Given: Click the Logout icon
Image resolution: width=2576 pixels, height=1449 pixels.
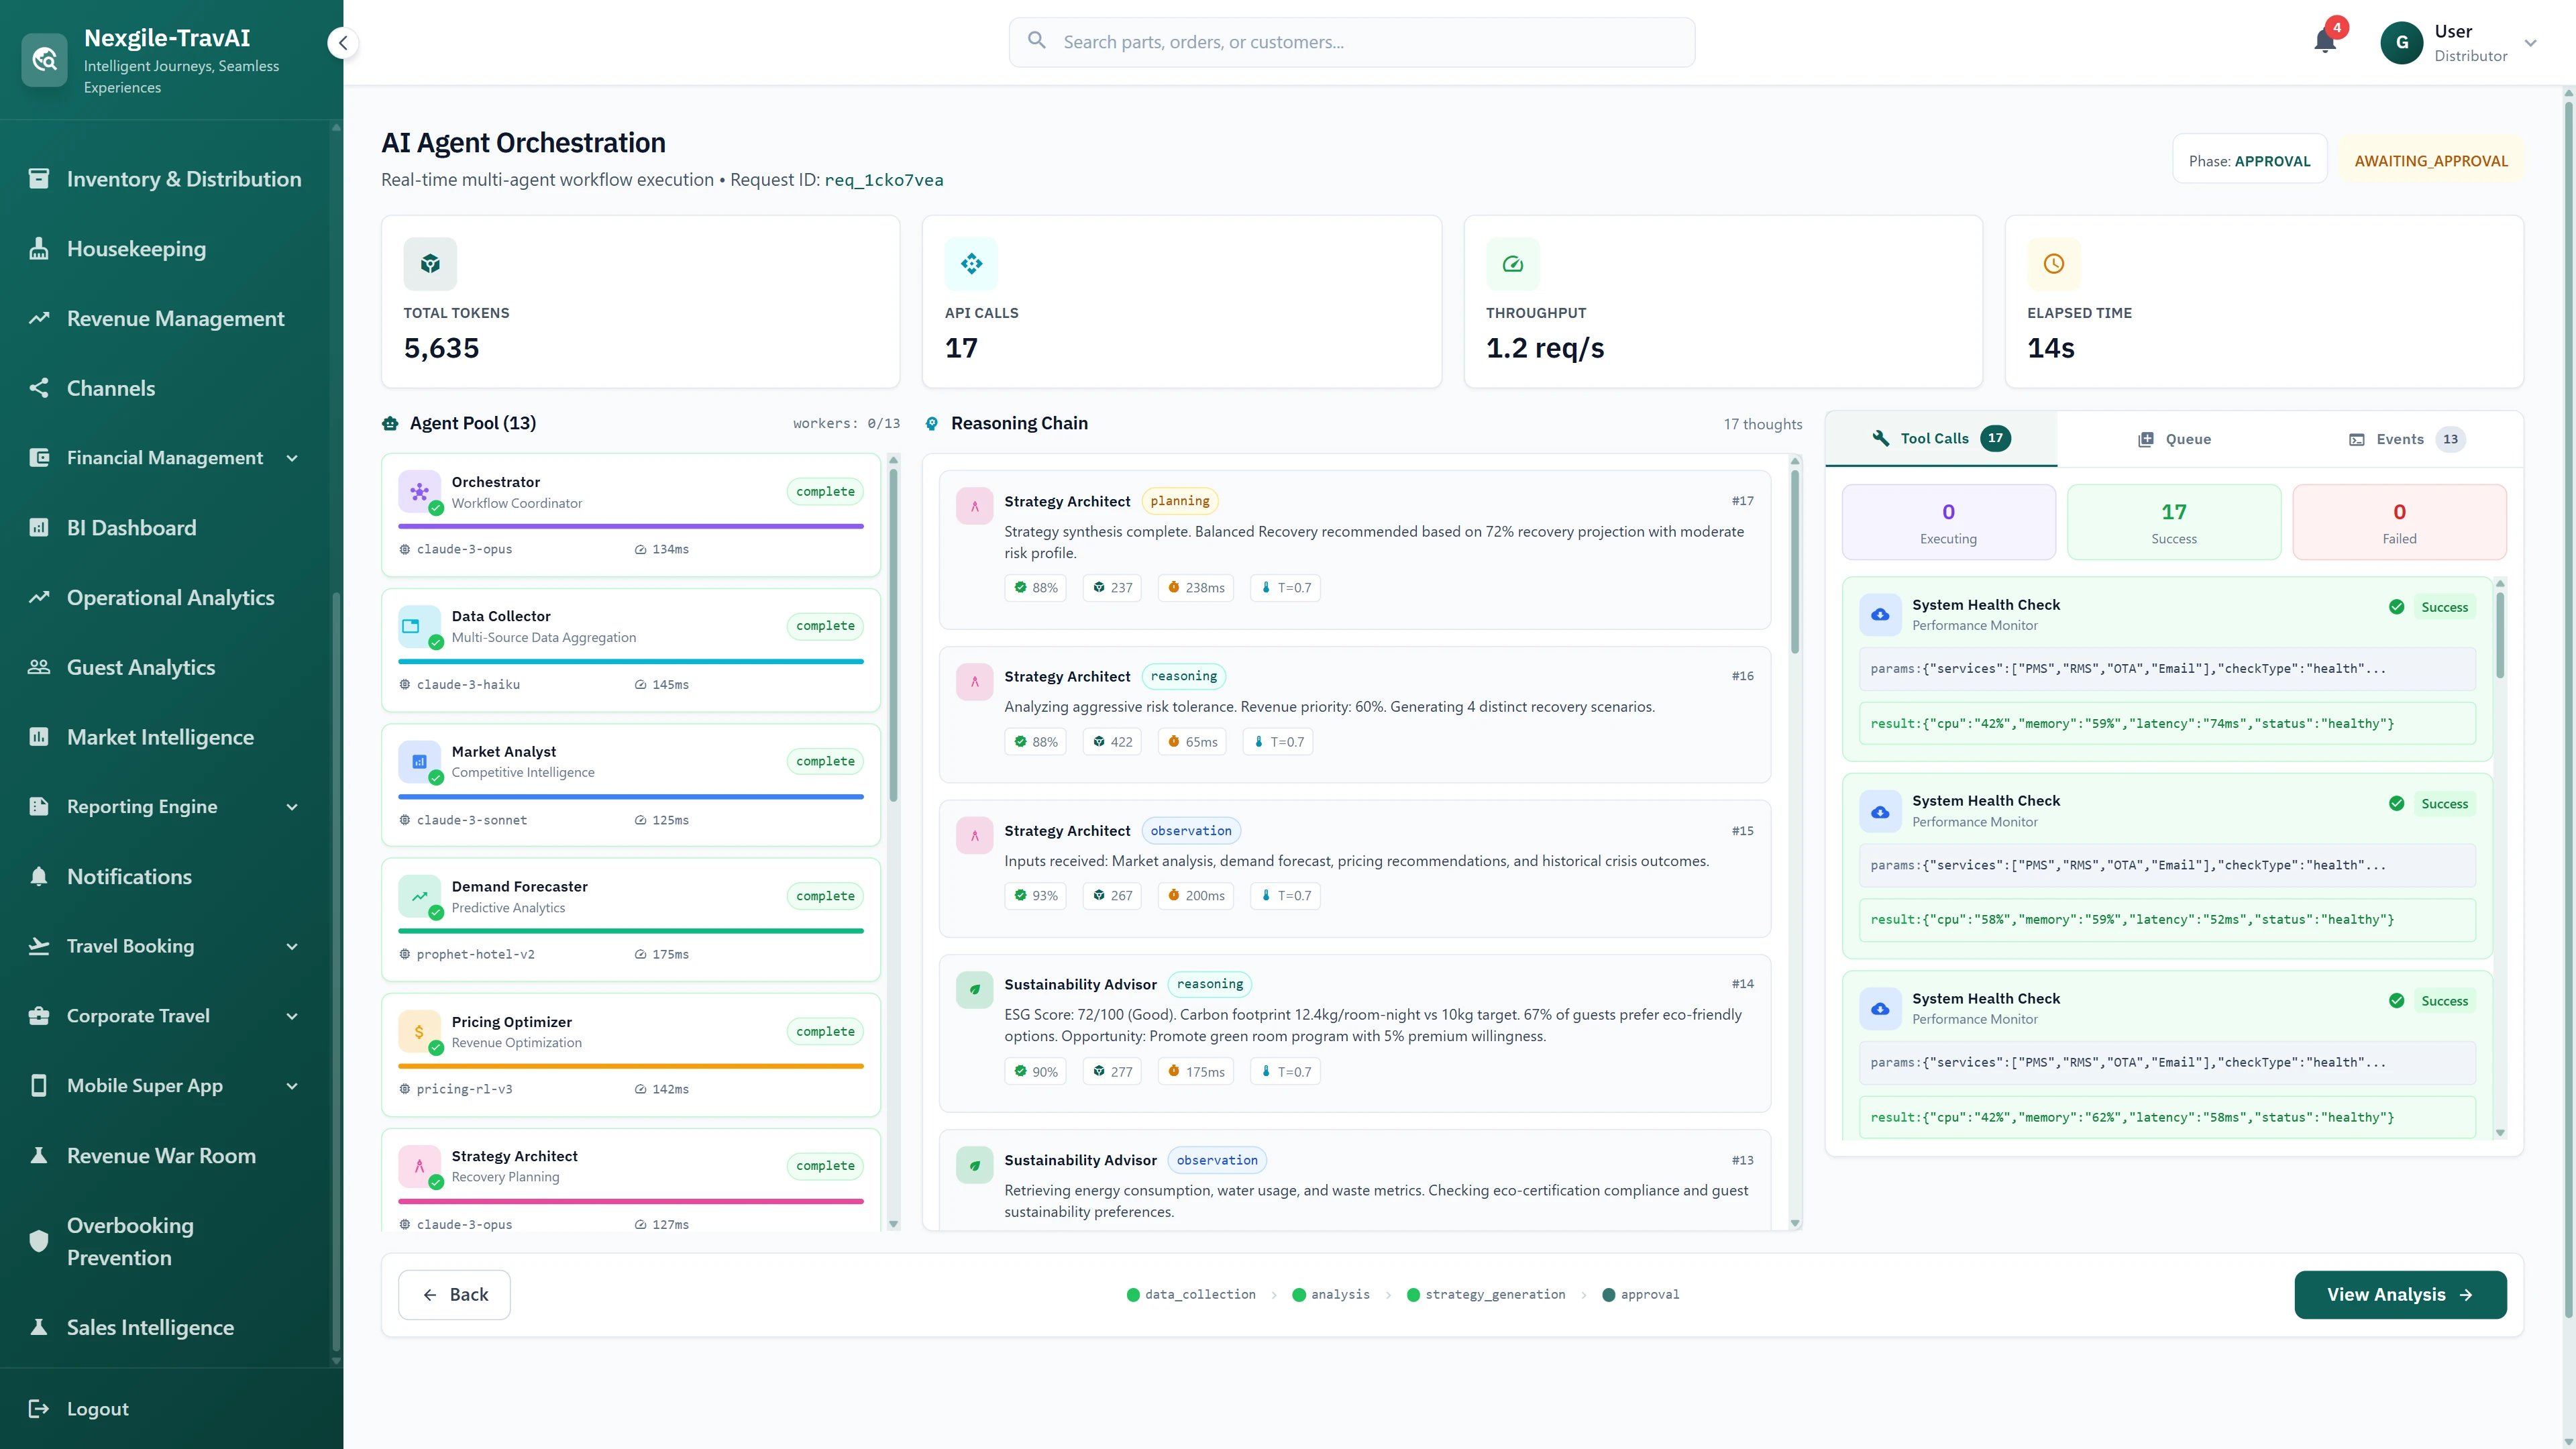Looking at the screenshot, I should point(39,1408).
